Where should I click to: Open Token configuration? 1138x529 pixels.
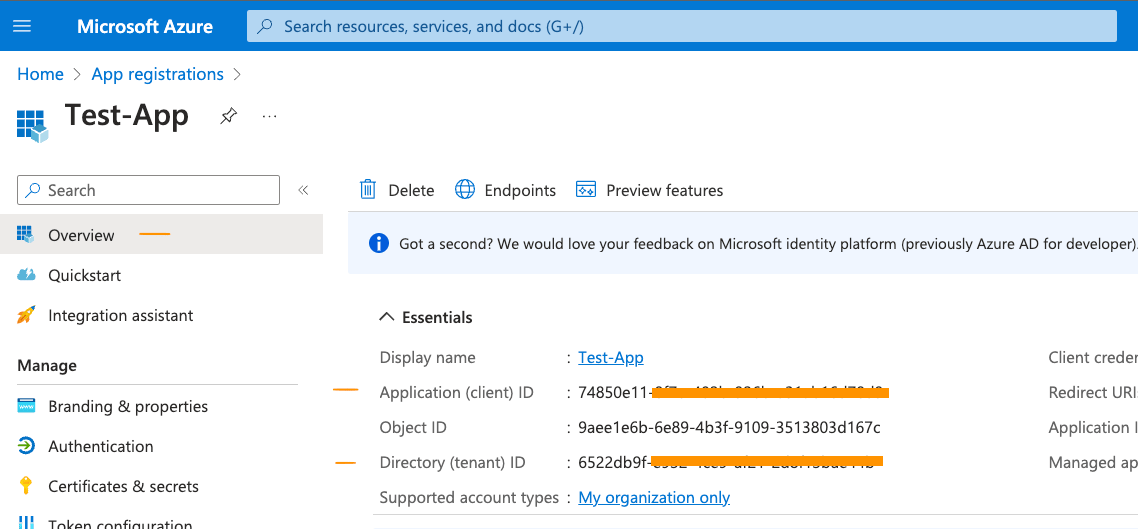(x=120, y=525)
